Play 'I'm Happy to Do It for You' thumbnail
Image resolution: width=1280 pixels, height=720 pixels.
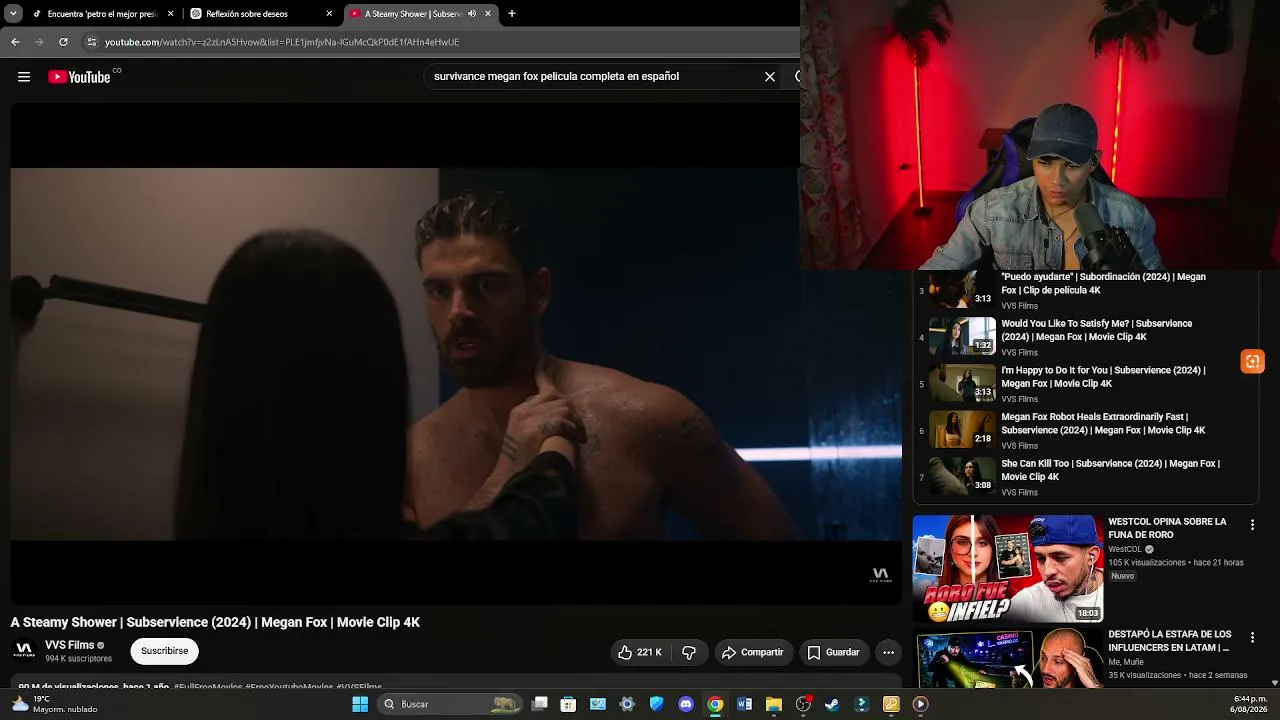point(962,383)
